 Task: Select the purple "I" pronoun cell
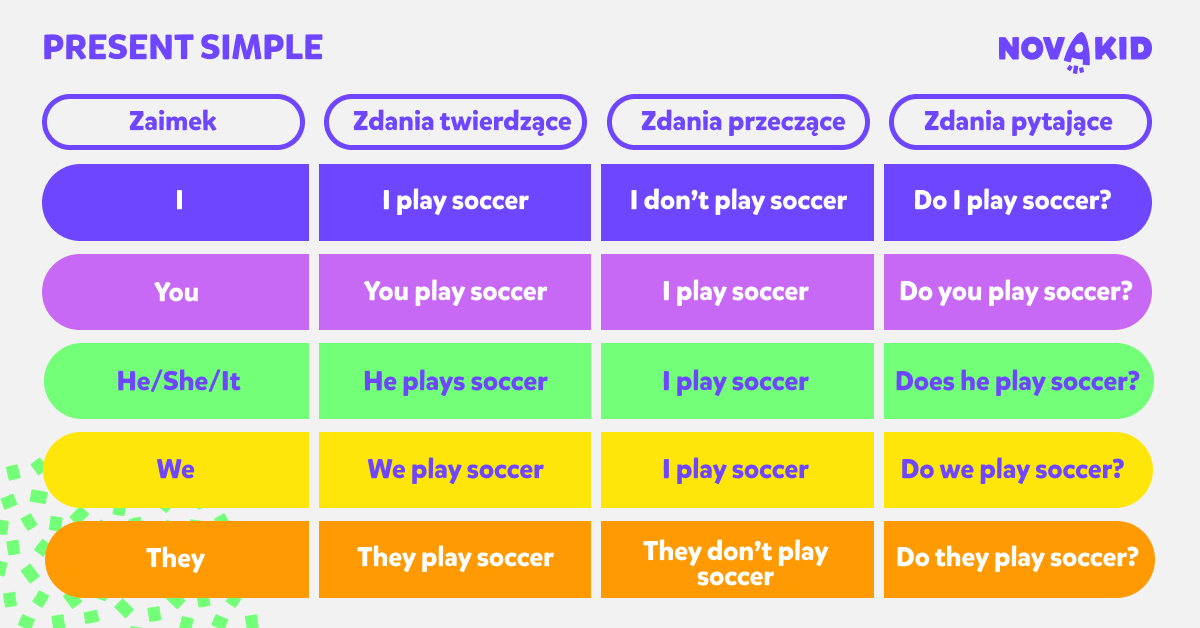pos(176,202)
